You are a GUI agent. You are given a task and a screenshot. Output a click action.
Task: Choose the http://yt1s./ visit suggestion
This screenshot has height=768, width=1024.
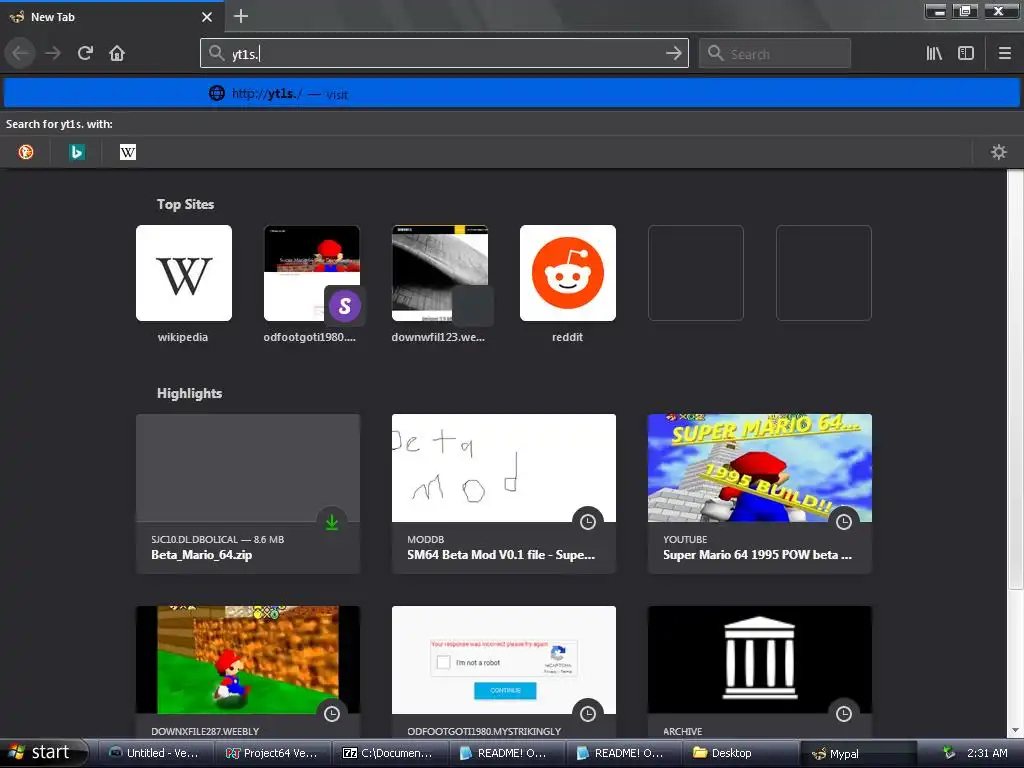[x=511, y=93]
